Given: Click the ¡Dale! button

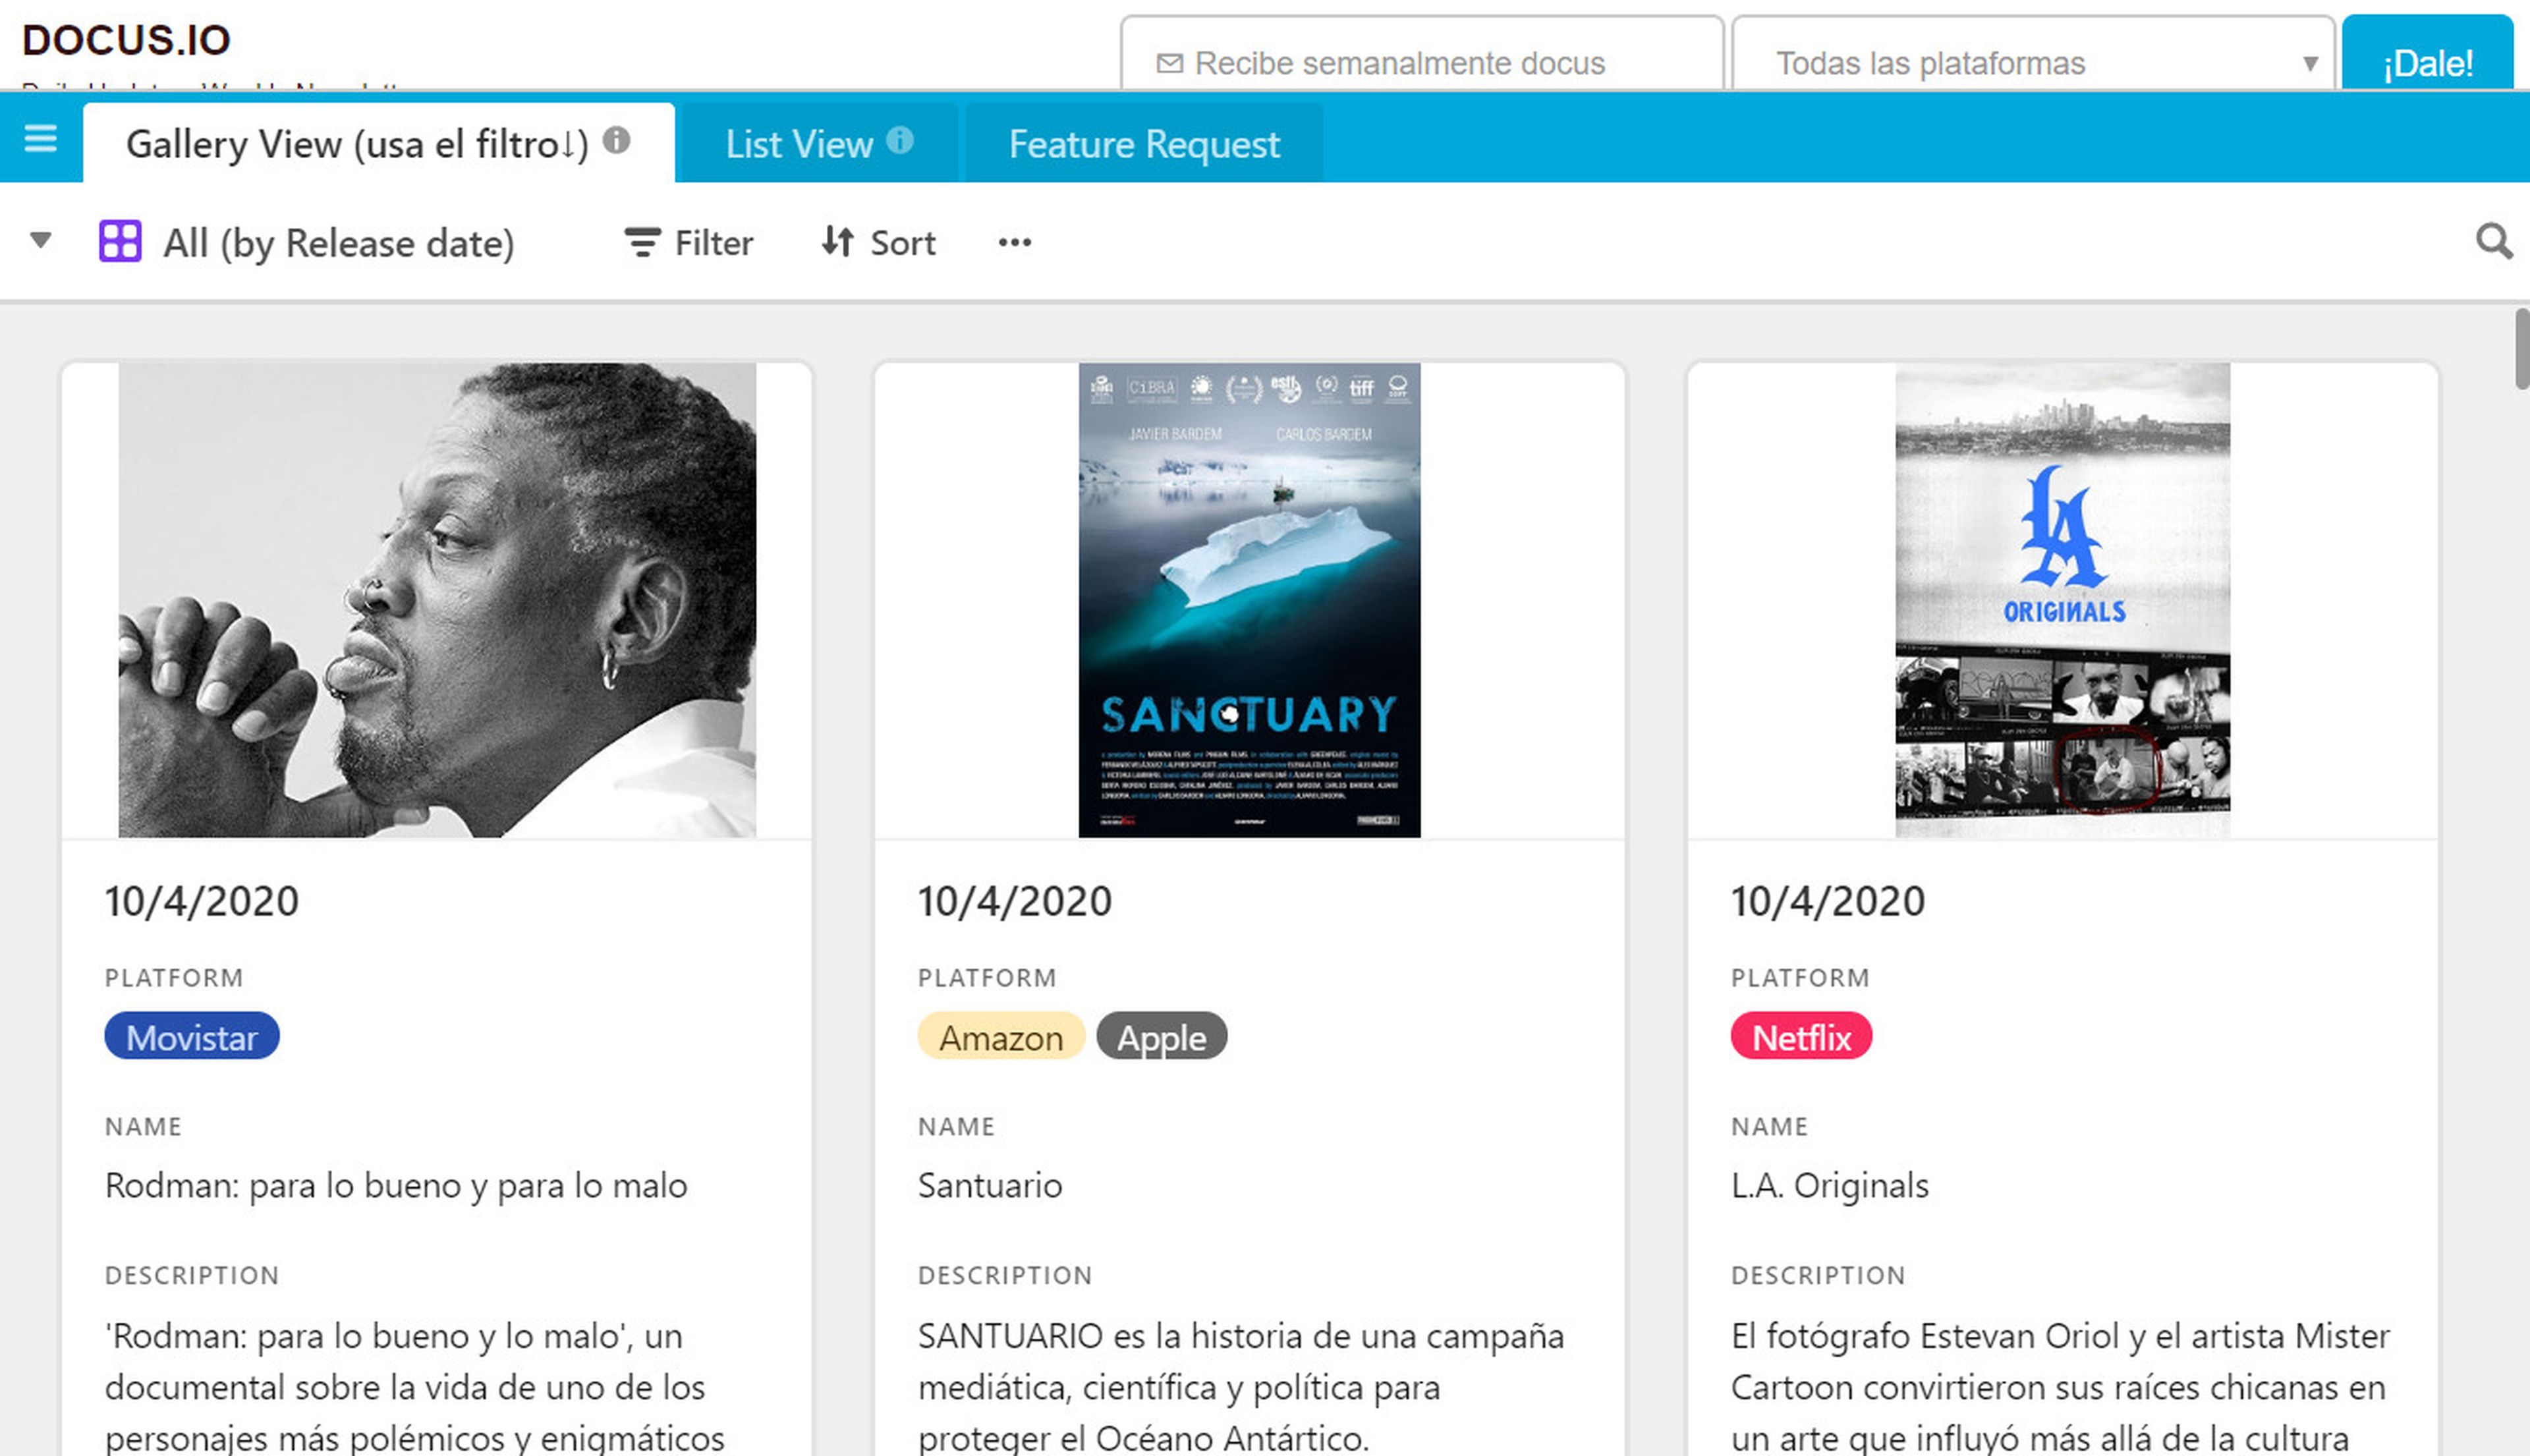Looking at the screenshot, I should pyautogui.click(x=2426, y=63).
